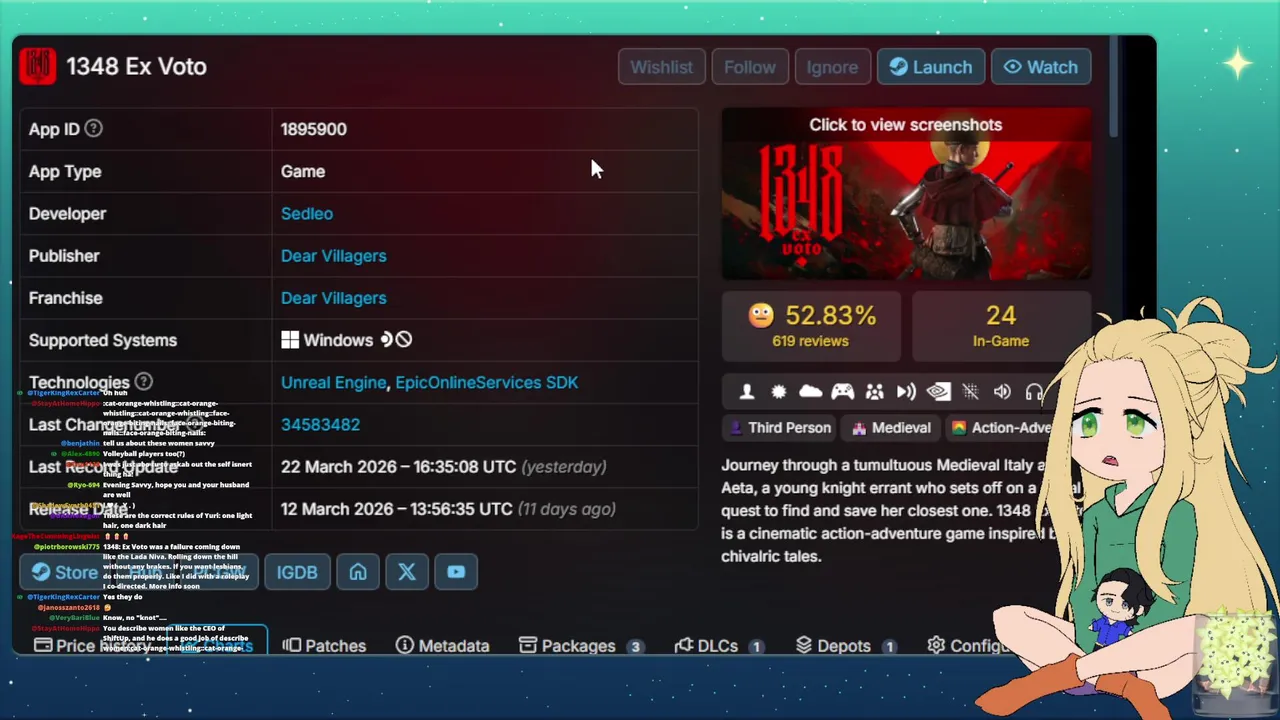Click the 24 In-Game player count

tap(1001, 326)
